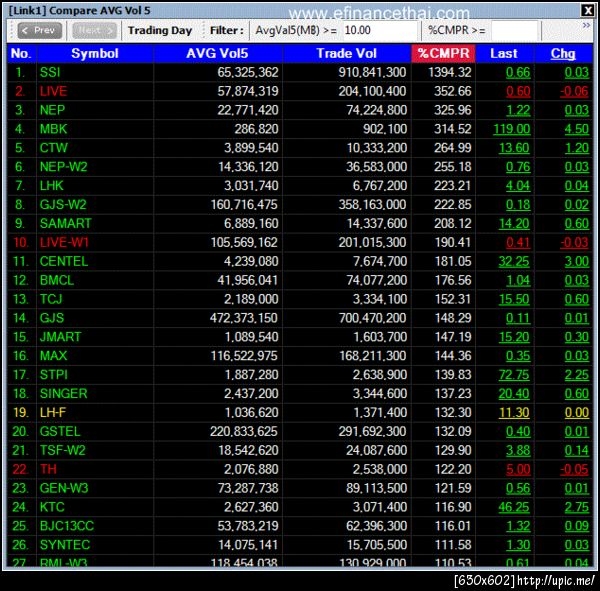Select the BJC13CC symbol

(x=67, y=526)
